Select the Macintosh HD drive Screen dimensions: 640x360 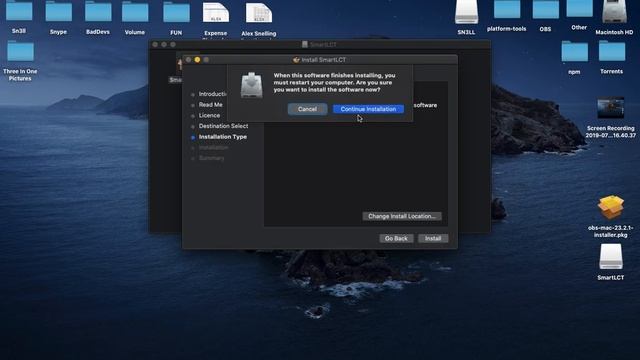[x=614, y=12]
